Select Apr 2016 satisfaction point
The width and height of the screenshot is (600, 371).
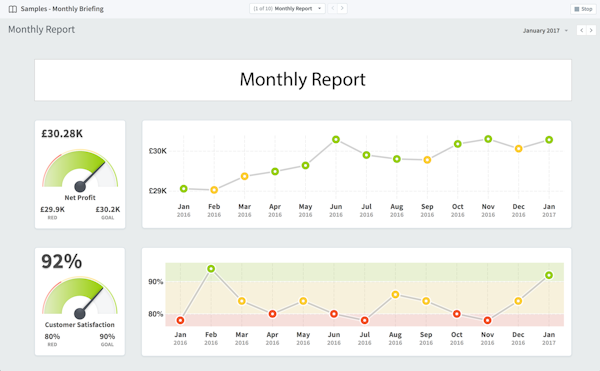tap(272, 314)
